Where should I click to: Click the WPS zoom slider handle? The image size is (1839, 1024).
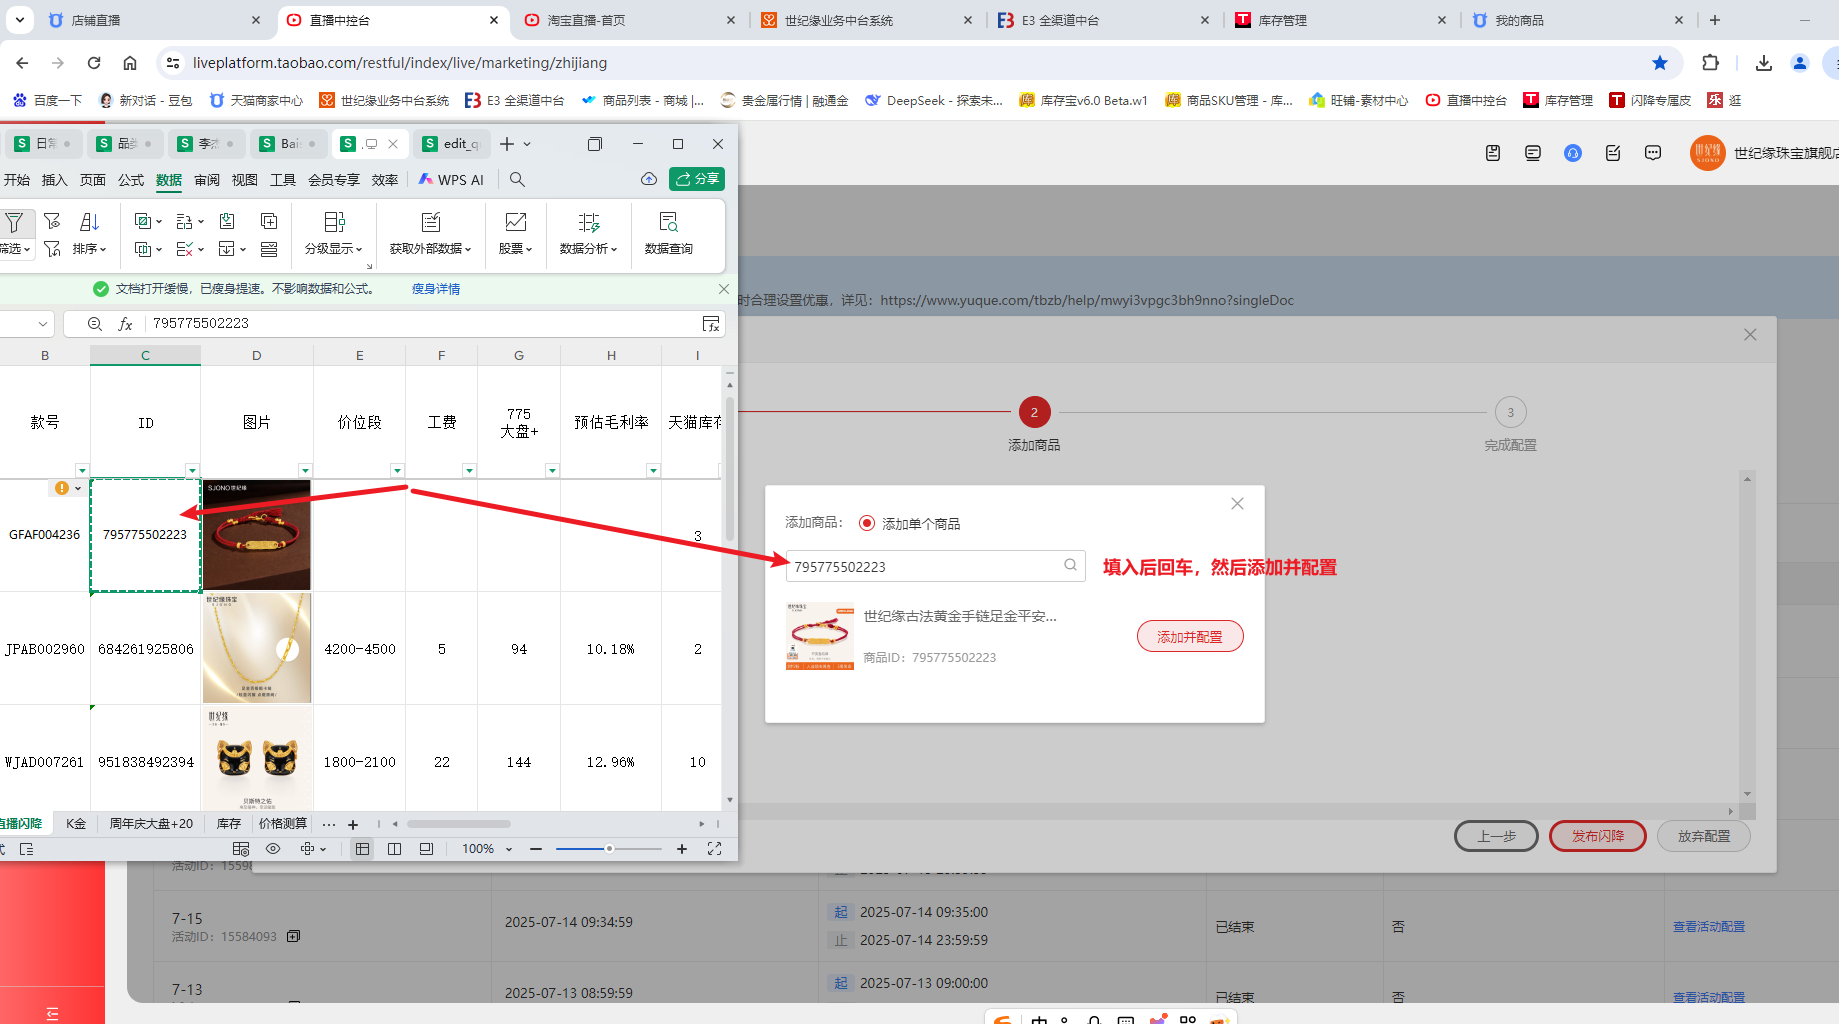[x=609, y=849]
